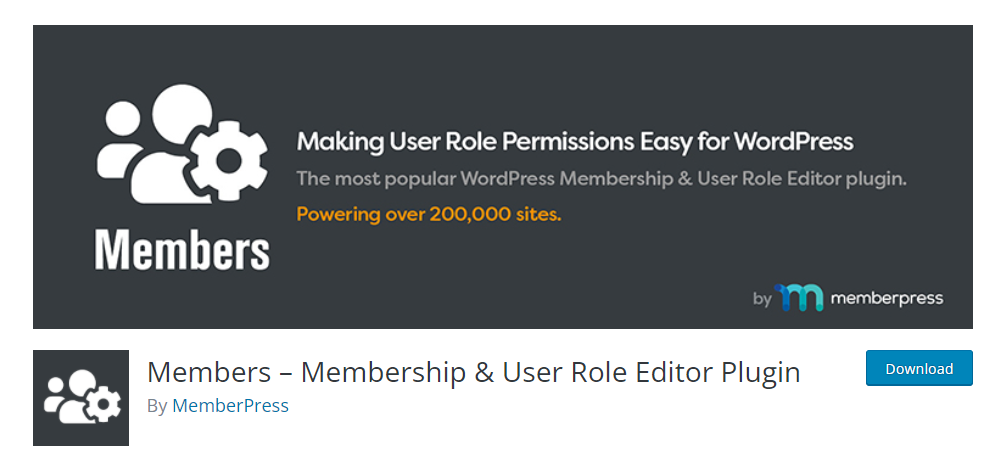The height and width of the screenshot is (464, 1008).
Task: Click the blue Download button
Action: tap(919, 368)
